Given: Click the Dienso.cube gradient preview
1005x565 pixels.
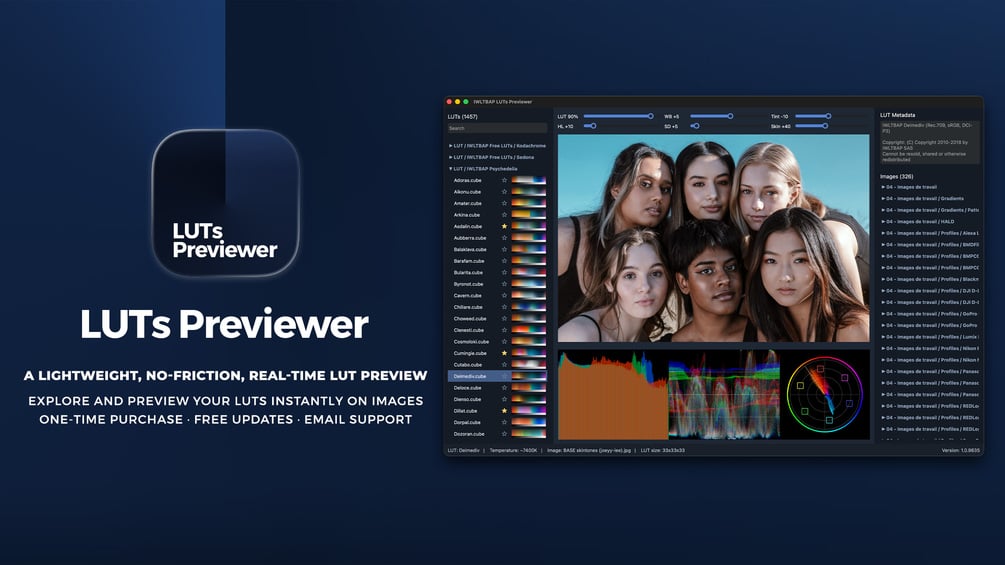Looking at the screenshot, I should coord(529,400).
